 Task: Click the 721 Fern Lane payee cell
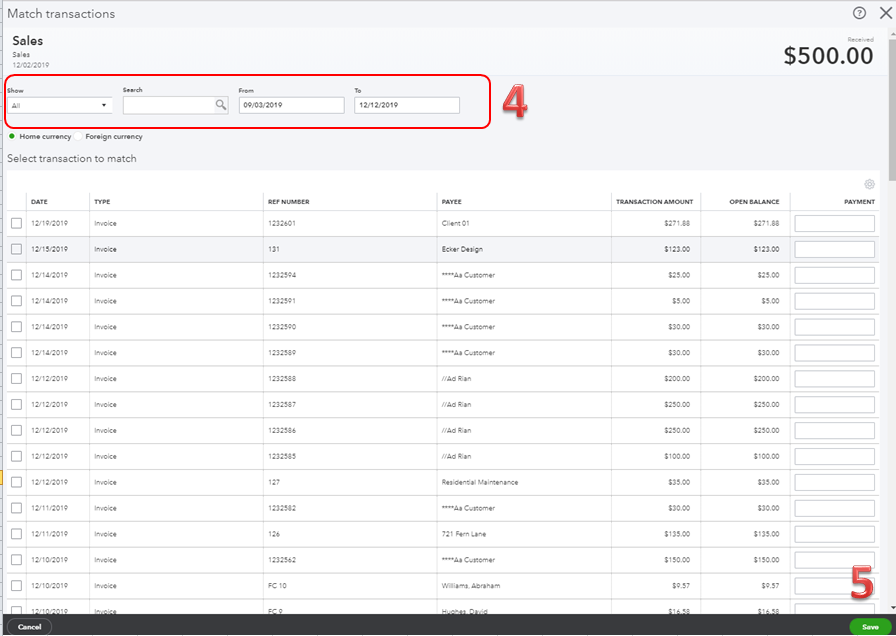coord(464,534)
